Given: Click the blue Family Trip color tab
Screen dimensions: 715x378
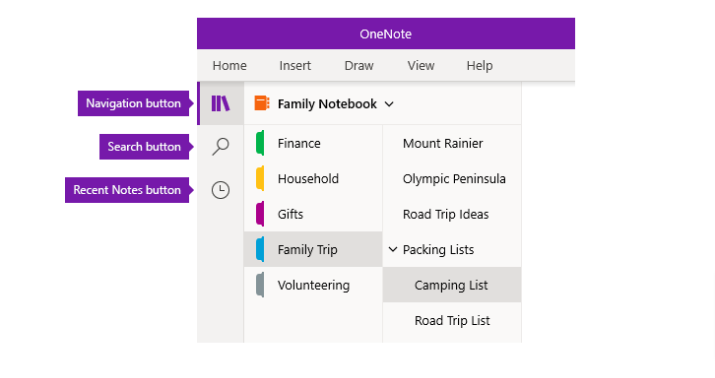Looking at the screenshot, I should point(260,249).
